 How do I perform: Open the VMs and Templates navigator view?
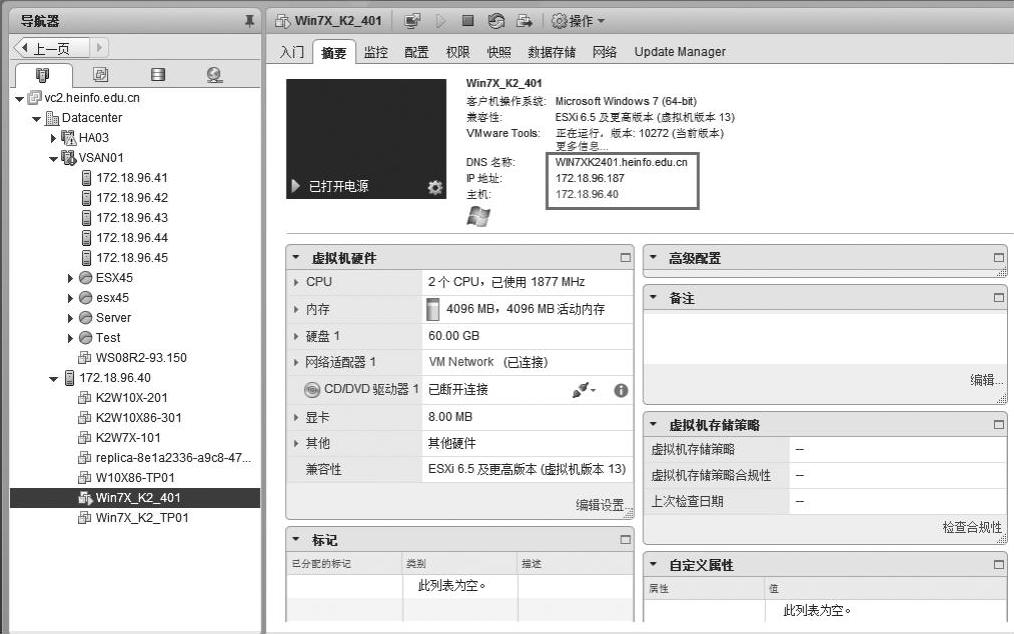point(100,75)
